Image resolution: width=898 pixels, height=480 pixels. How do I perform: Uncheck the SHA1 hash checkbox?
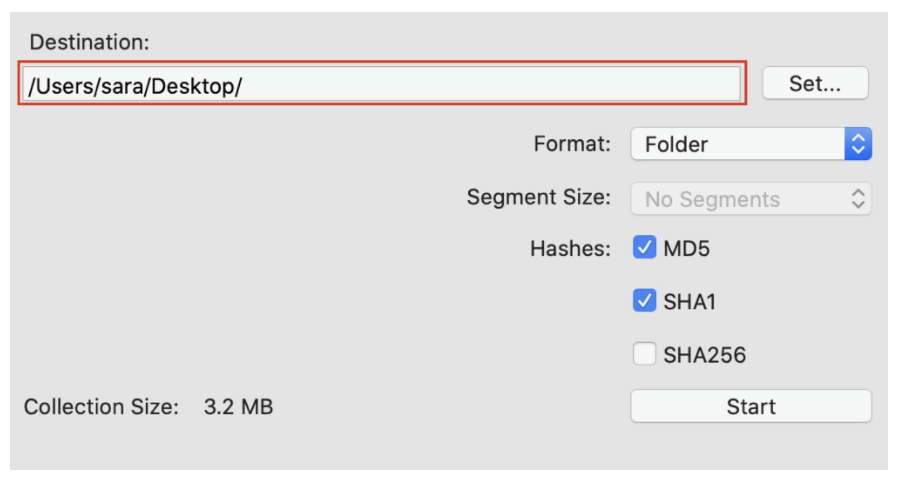(x=644, y=301)
